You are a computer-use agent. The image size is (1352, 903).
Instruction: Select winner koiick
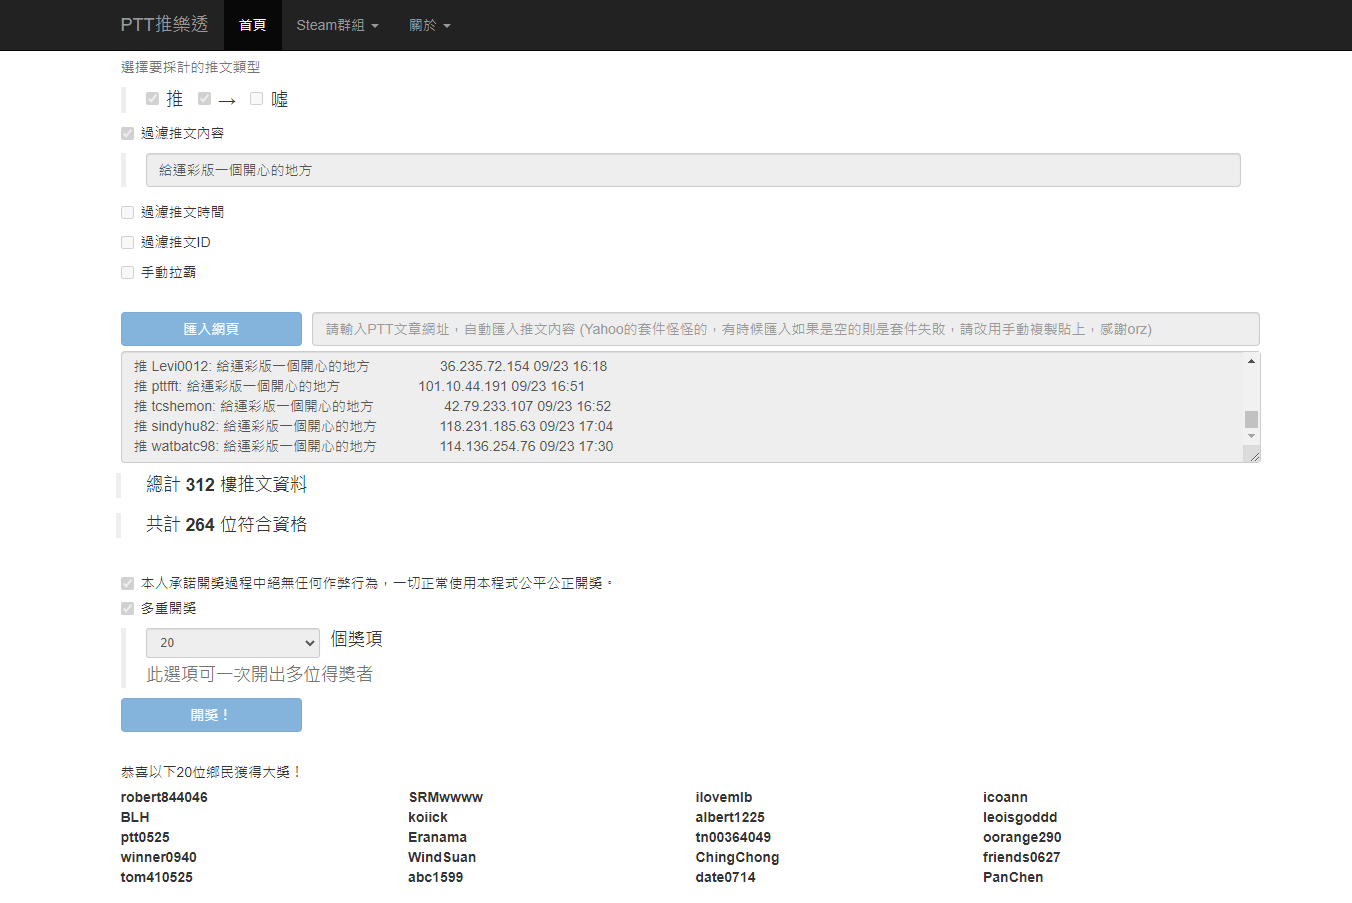[428, 817]
